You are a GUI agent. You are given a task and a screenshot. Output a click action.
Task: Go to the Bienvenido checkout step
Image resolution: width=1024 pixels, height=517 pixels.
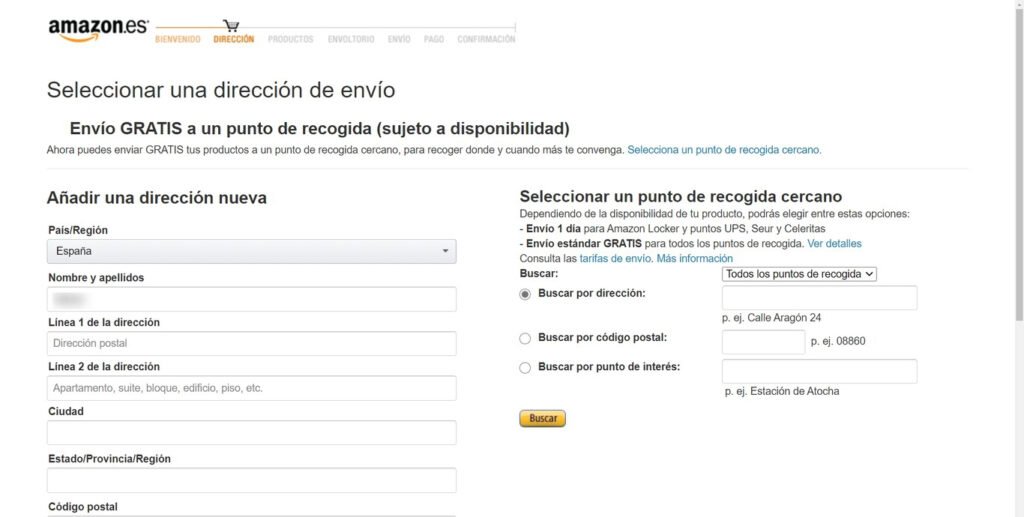(178, 40)
